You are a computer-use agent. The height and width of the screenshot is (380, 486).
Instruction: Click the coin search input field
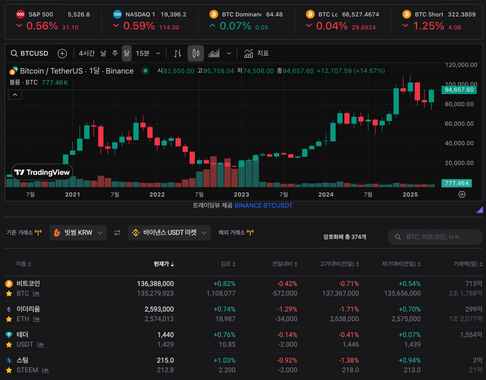[435, 237]
